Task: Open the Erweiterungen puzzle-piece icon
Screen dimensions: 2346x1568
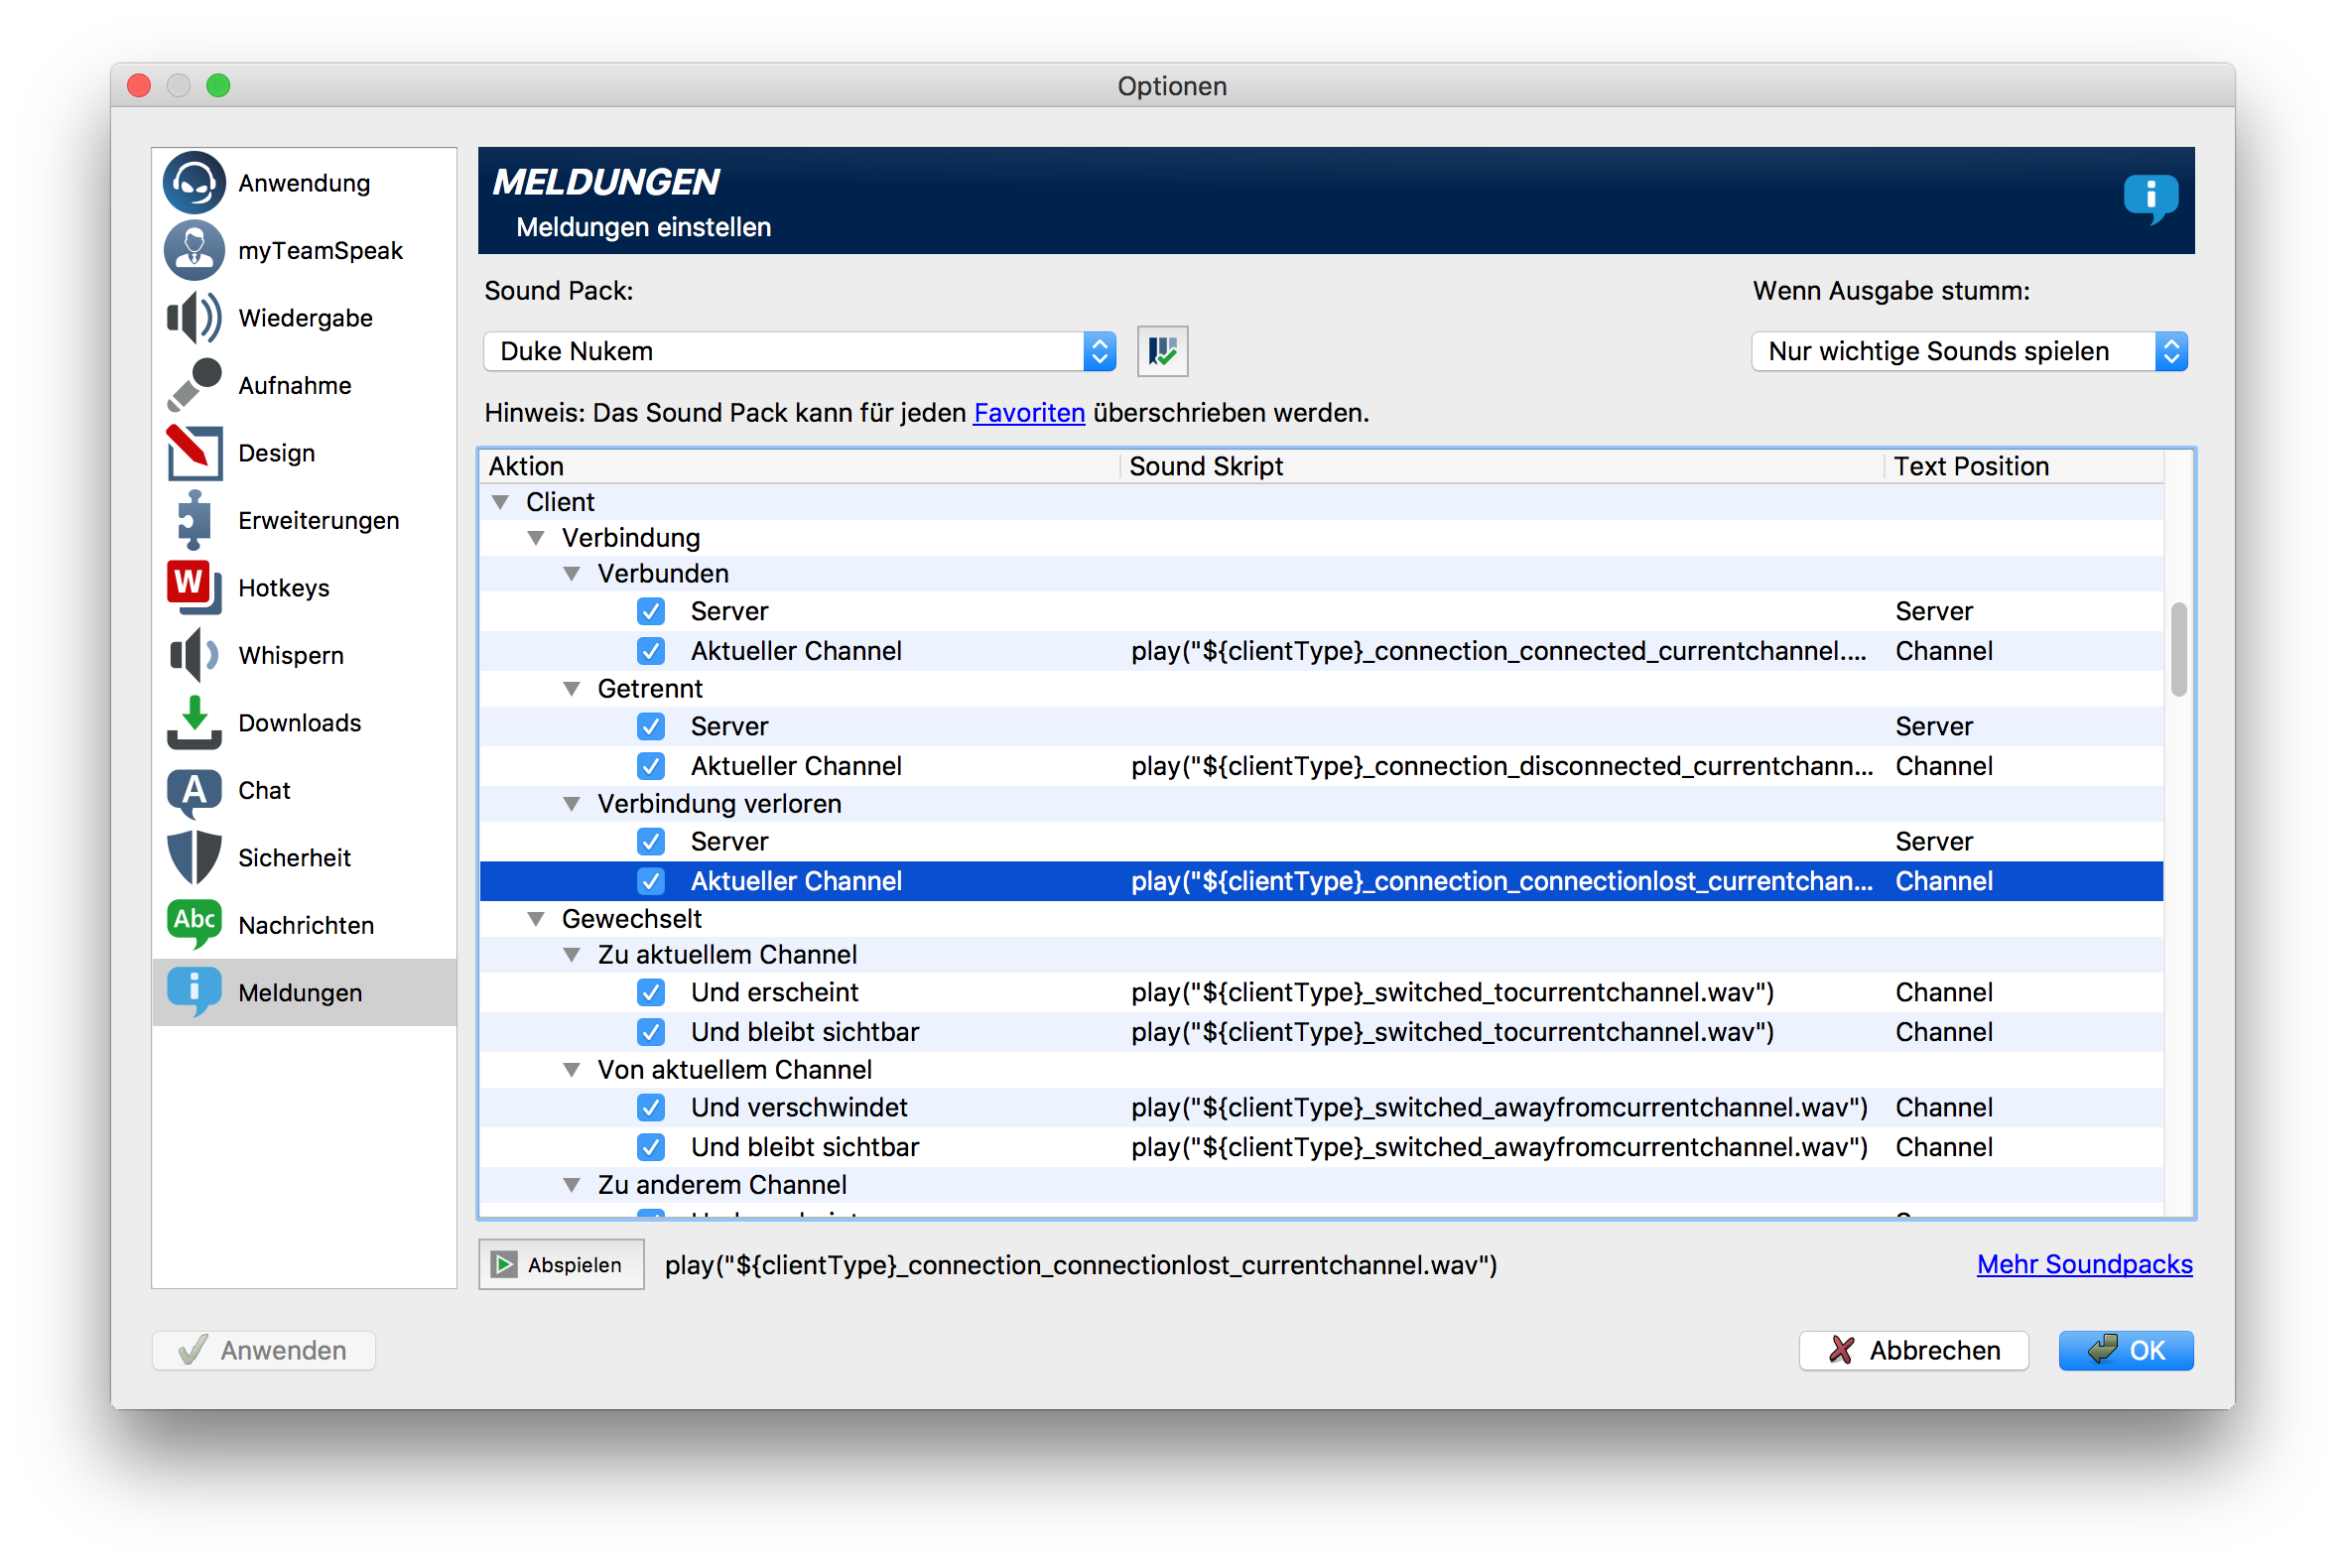Action: pyautogui.click(x=194, y=520)
